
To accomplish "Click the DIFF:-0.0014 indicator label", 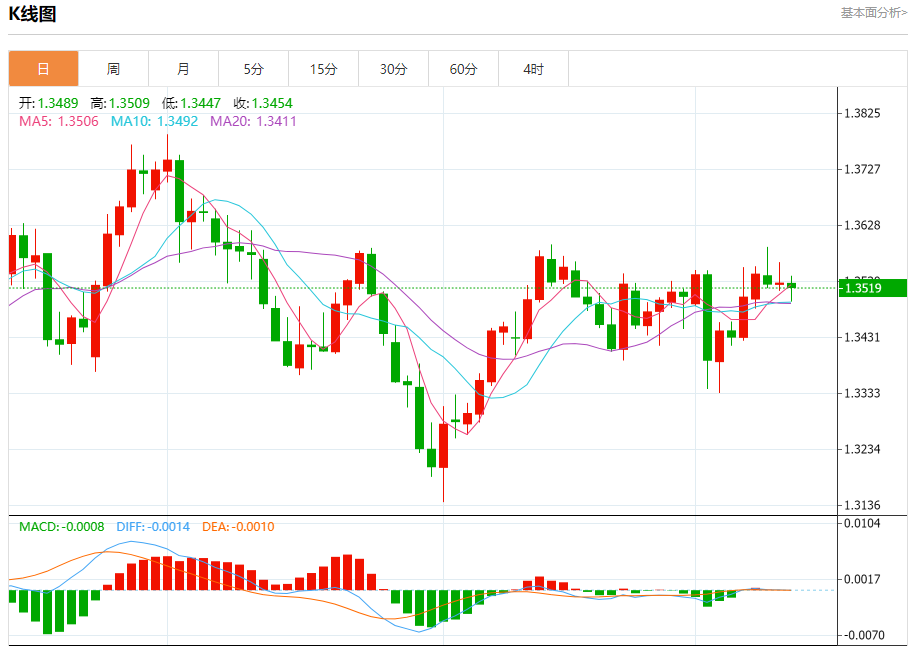I will coord(153,527).
